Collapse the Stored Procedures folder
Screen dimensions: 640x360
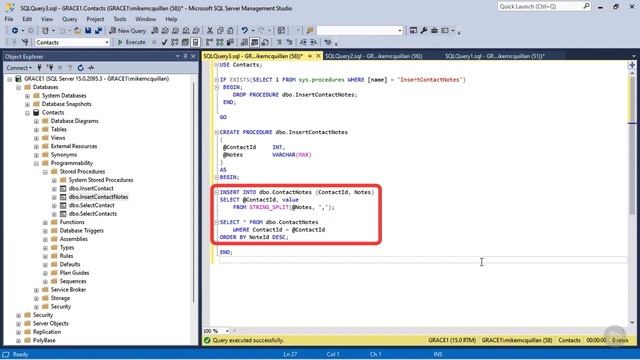click(45, 172)
